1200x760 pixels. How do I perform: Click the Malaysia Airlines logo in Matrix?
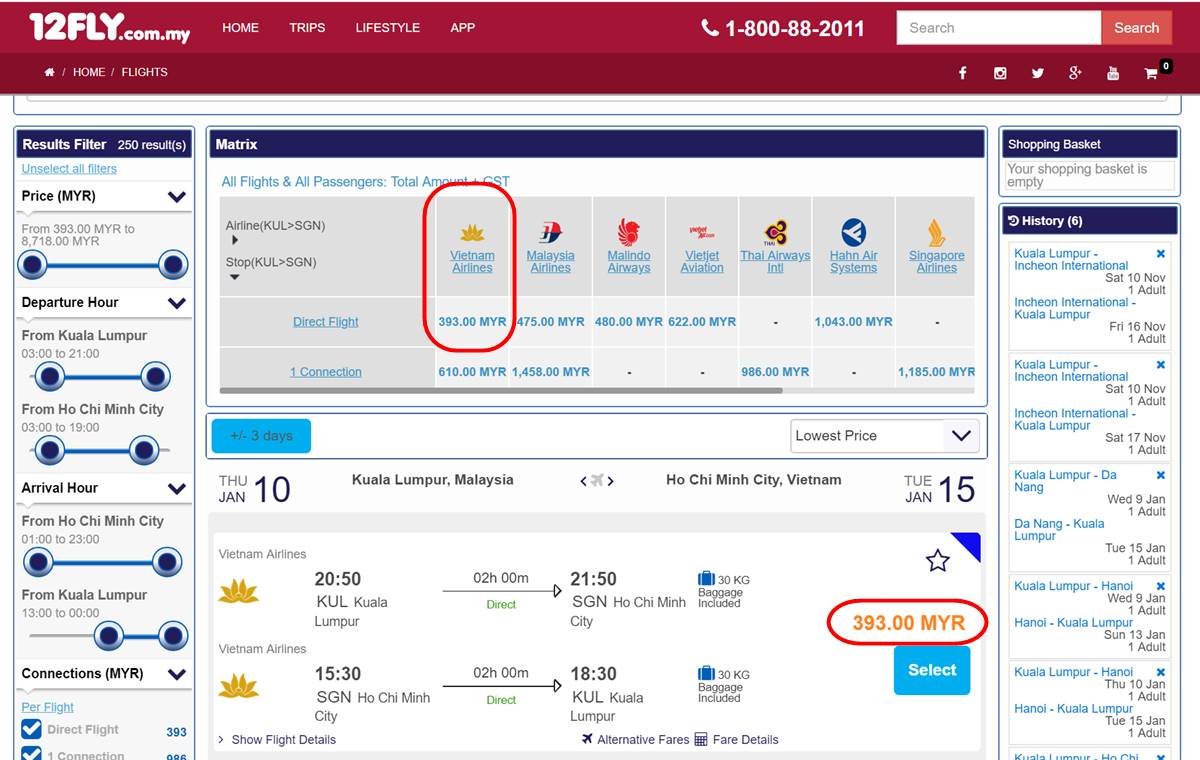point(551,233)
